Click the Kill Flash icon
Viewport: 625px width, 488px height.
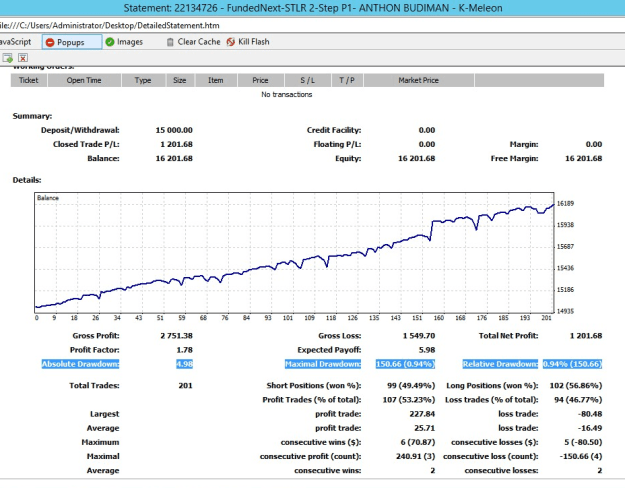[x=230, y=42]
